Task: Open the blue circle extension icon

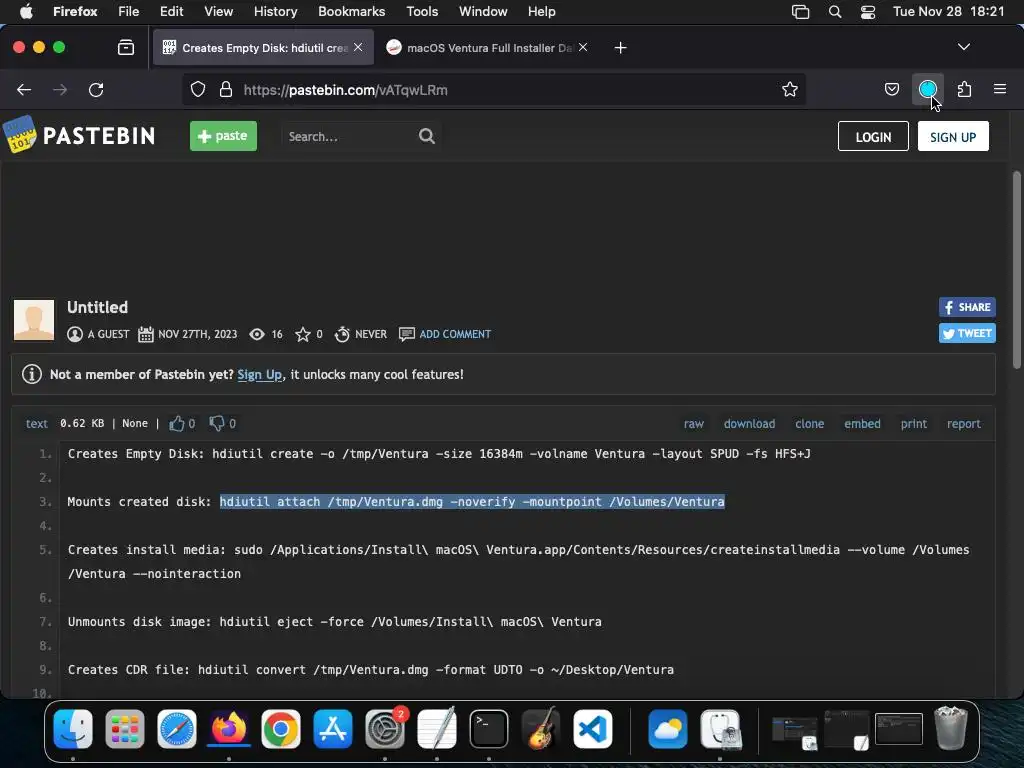Action: [x=927, y=89]
